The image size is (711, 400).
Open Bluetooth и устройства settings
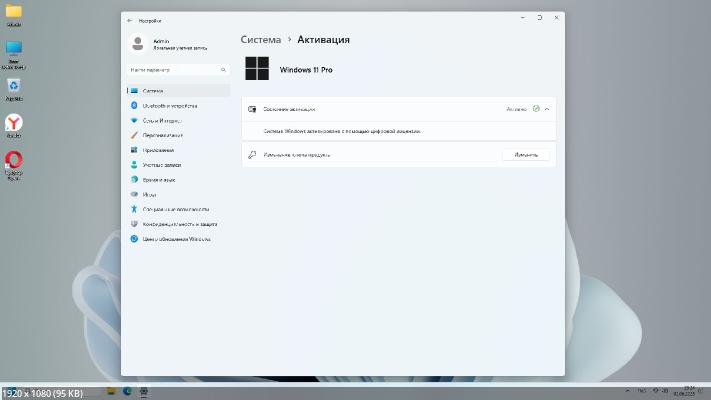click(x=178, y=106)
